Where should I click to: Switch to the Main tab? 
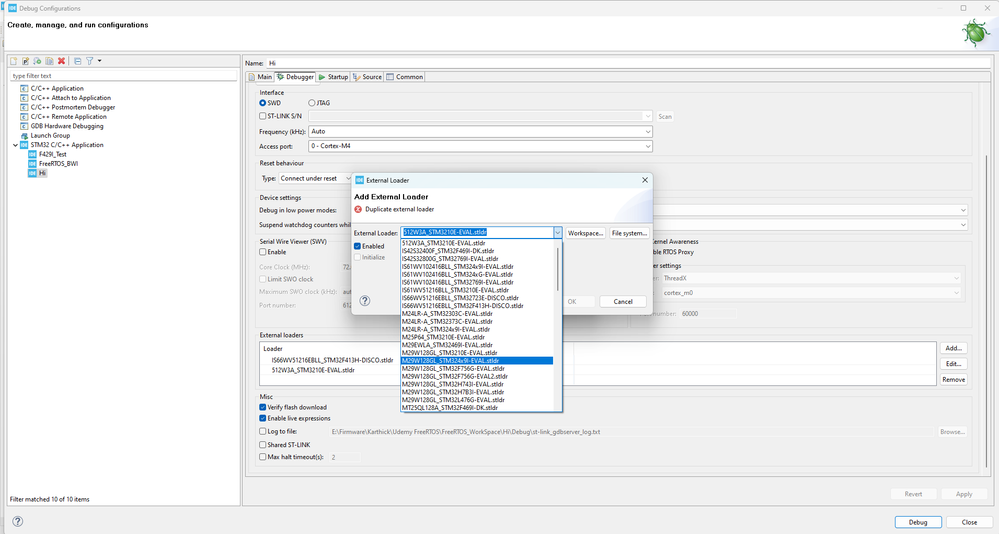click(261, 77)
